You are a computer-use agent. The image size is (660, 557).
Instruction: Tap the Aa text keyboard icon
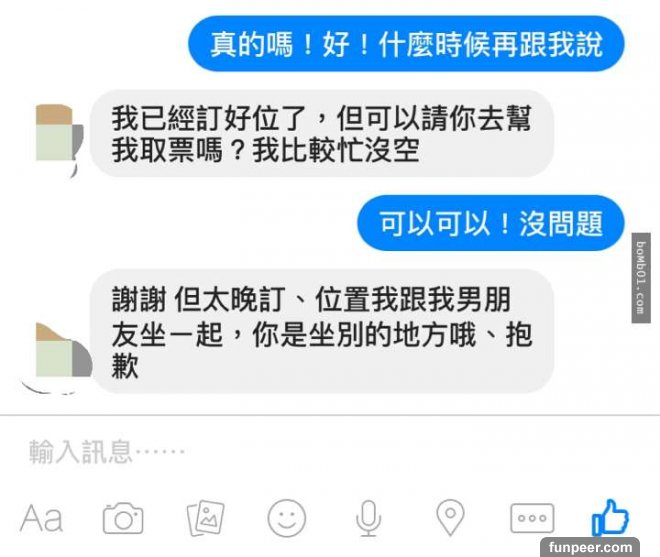pyautogui.click(x=41, y=518)
